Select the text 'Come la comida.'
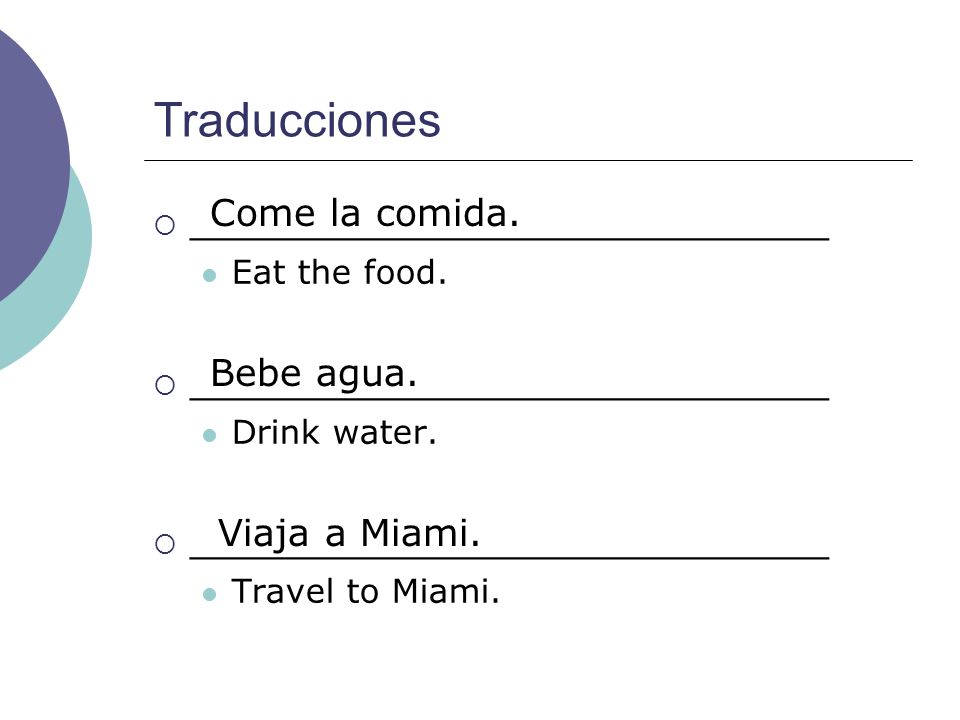 365,213
